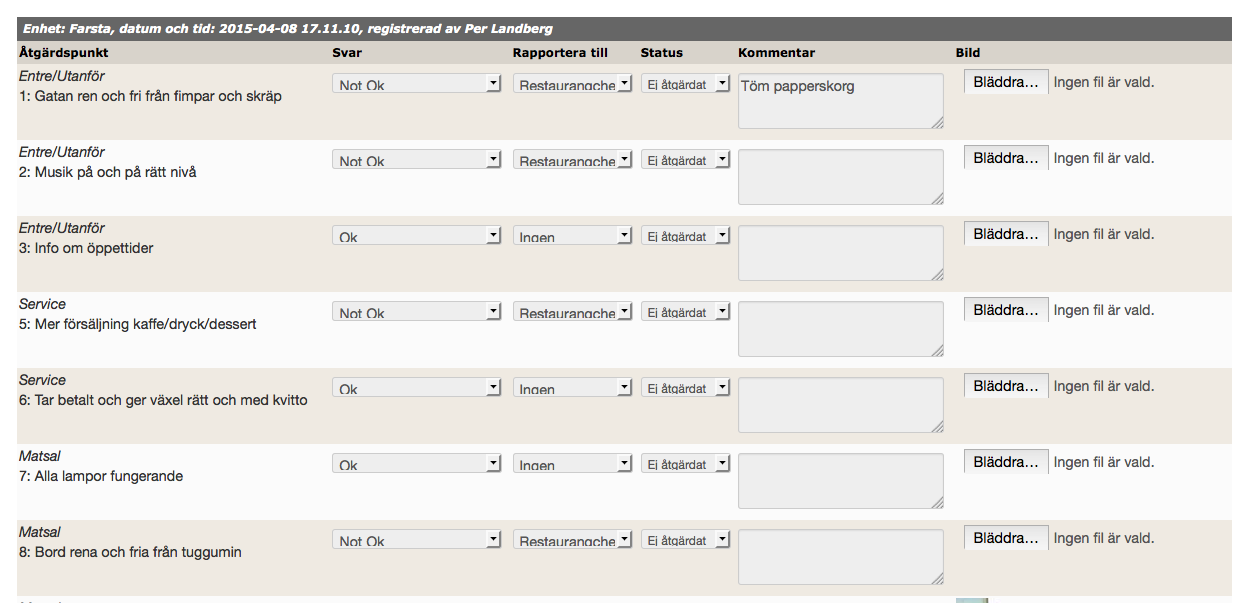Focus comment field for Info om öppettider
The width and height of the screenshot is (1251, 603).
(840, 253)
